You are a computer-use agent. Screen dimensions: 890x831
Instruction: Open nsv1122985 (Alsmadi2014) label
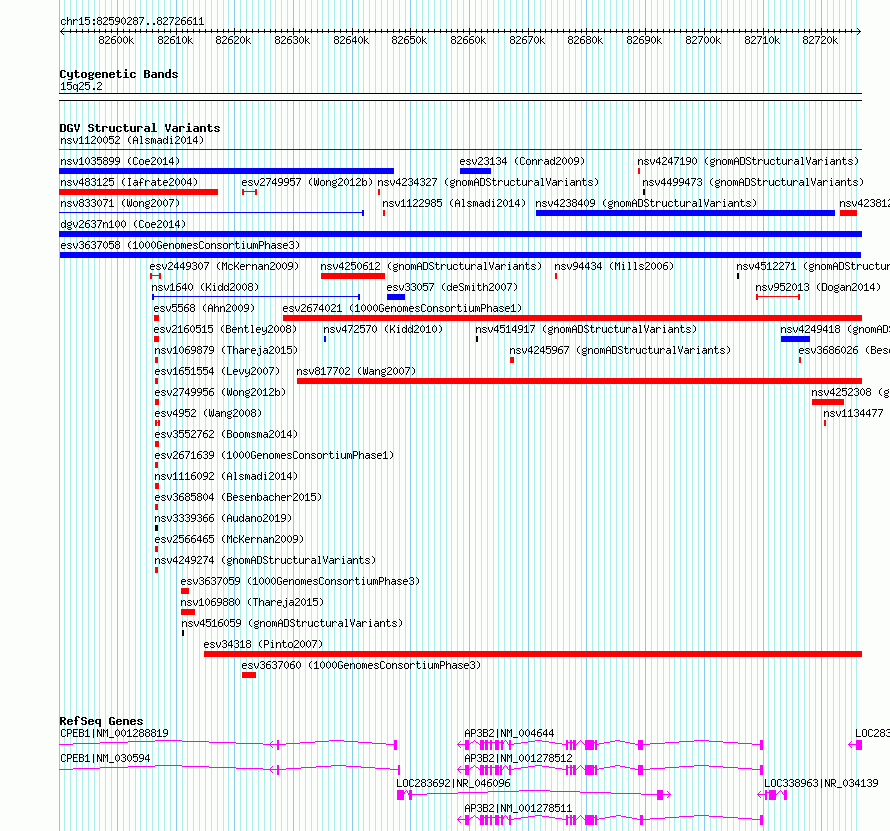(x=454, y=203)
